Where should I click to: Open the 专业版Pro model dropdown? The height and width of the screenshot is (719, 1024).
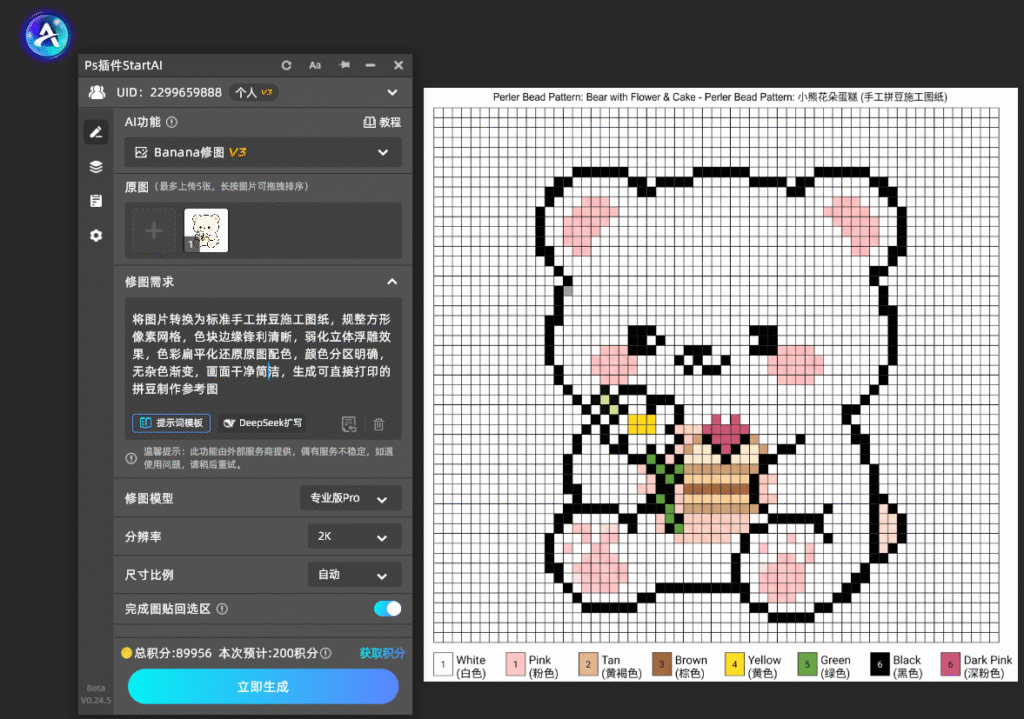point(351,498)
